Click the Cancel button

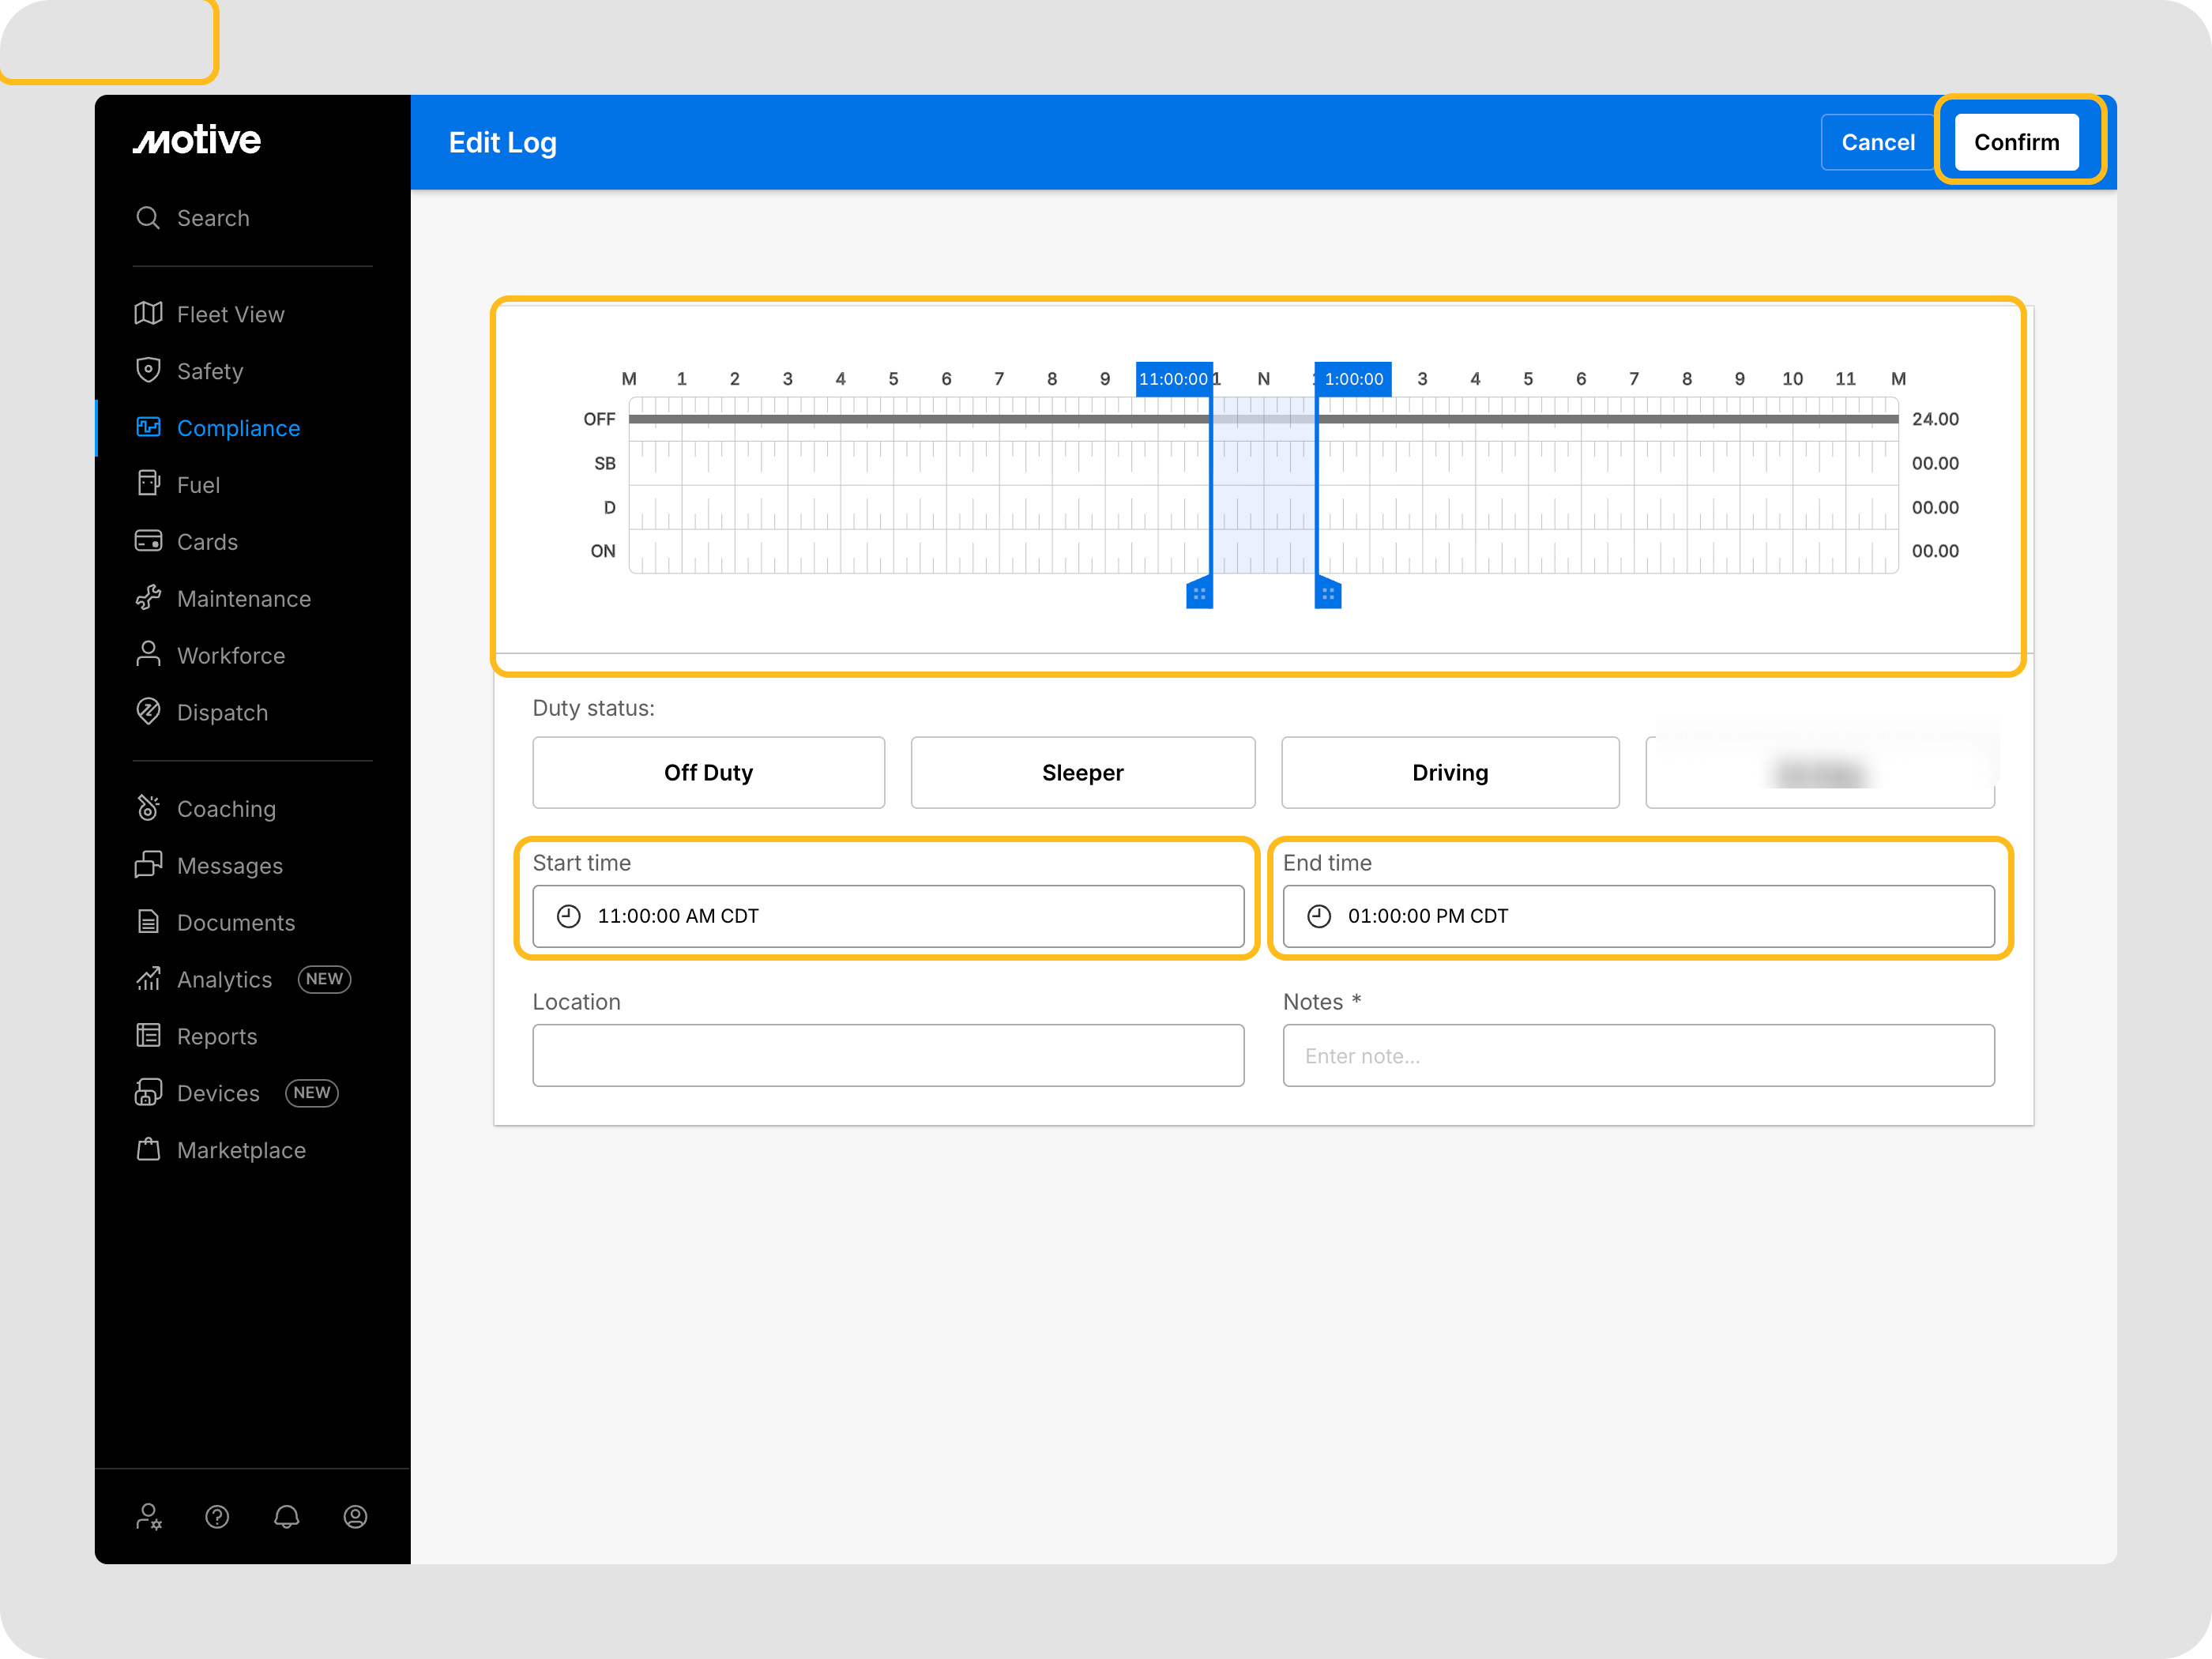pyautogui.click(x=1877, y=143)
